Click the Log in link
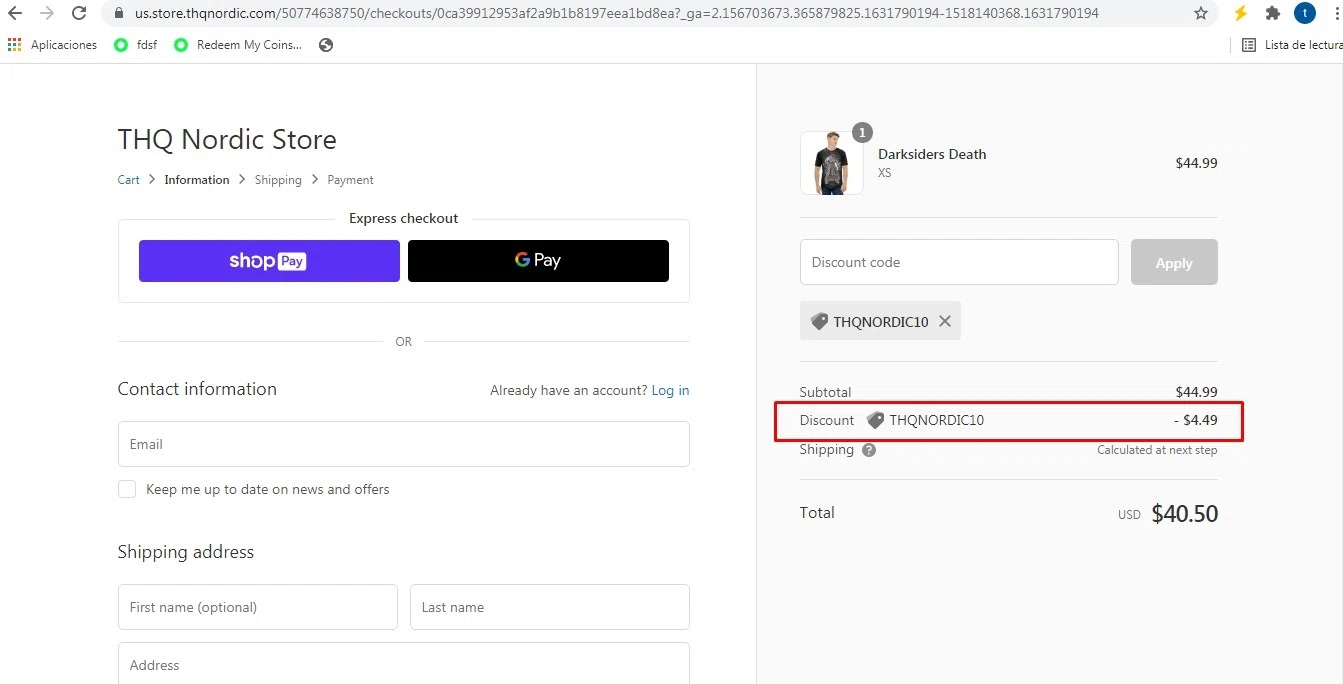 (670, 390)
